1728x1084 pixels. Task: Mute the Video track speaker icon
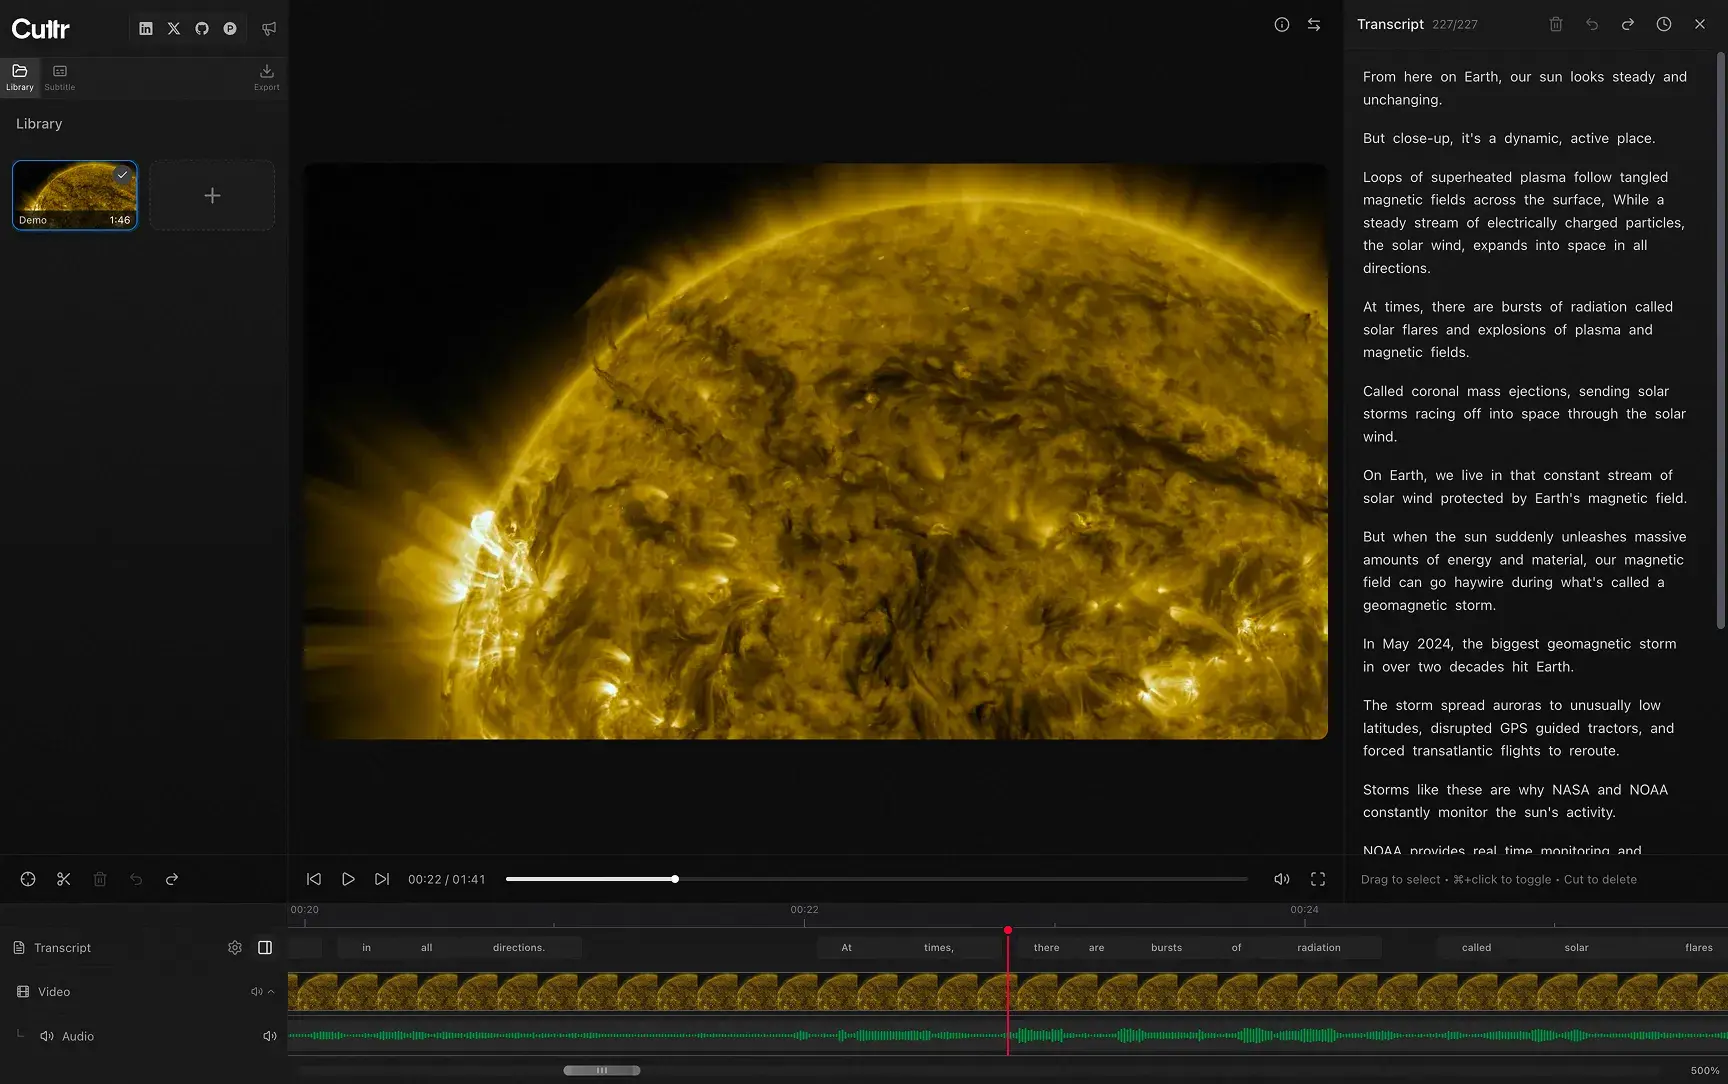[257, 991]
